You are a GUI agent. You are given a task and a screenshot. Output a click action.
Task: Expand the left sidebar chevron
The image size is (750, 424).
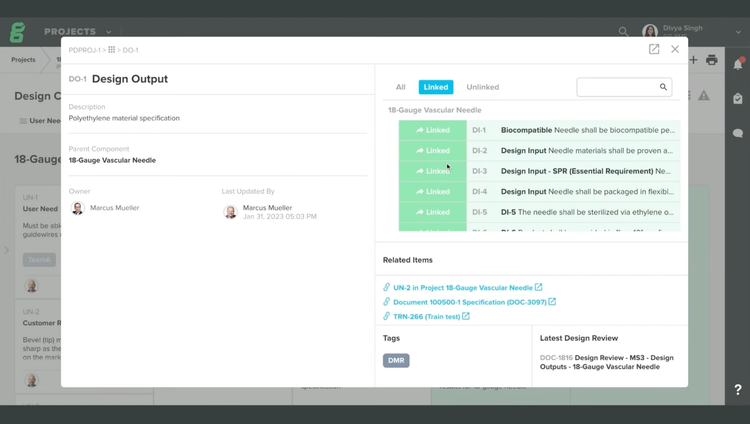(6, 250)
